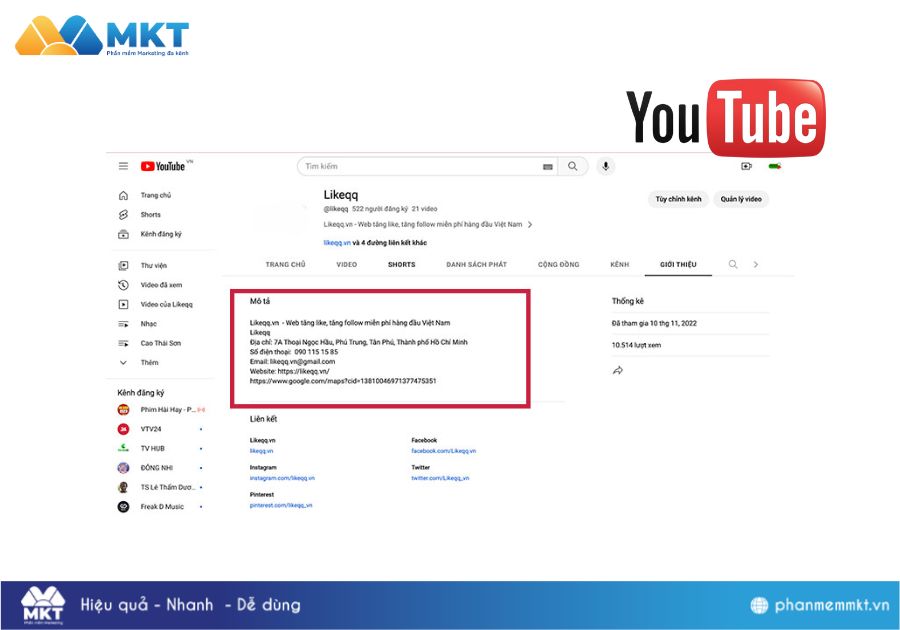
Task: Switch to the SHORTS tab
Action: (401, 265)
